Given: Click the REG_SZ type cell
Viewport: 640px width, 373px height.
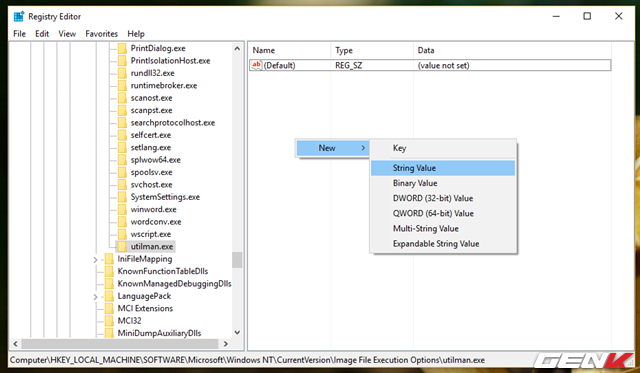Looking at the screenshot, I should (349, 65).
